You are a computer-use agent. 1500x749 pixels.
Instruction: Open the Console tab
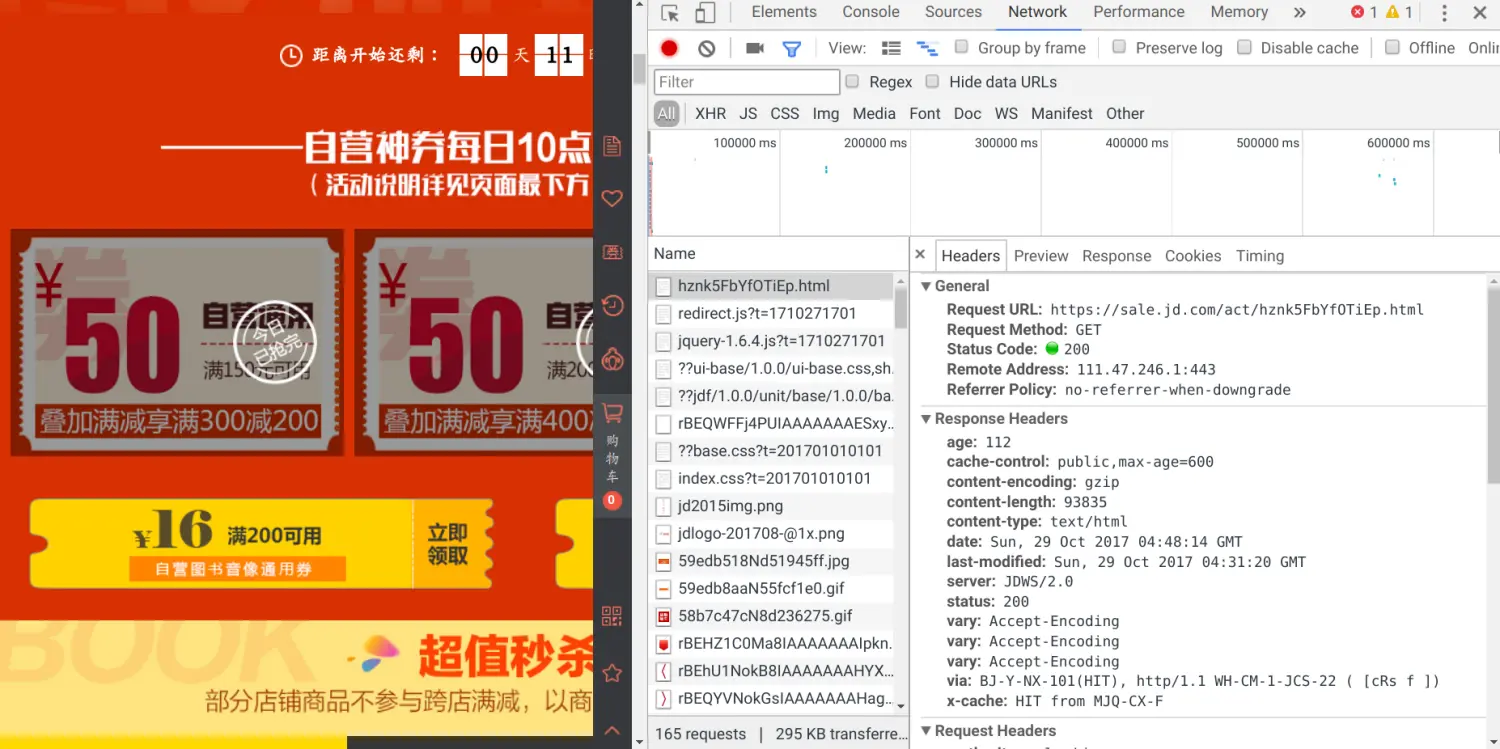871,12
